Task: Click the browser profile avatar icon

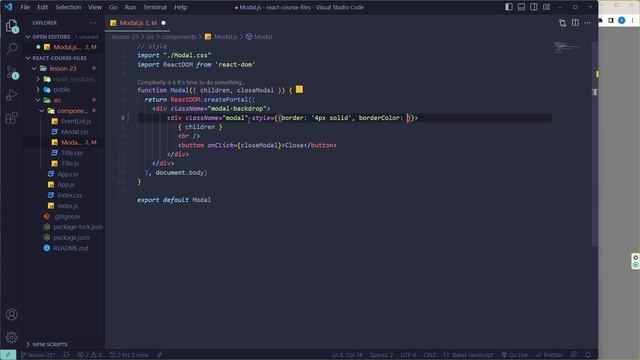Action: point(622,20)
